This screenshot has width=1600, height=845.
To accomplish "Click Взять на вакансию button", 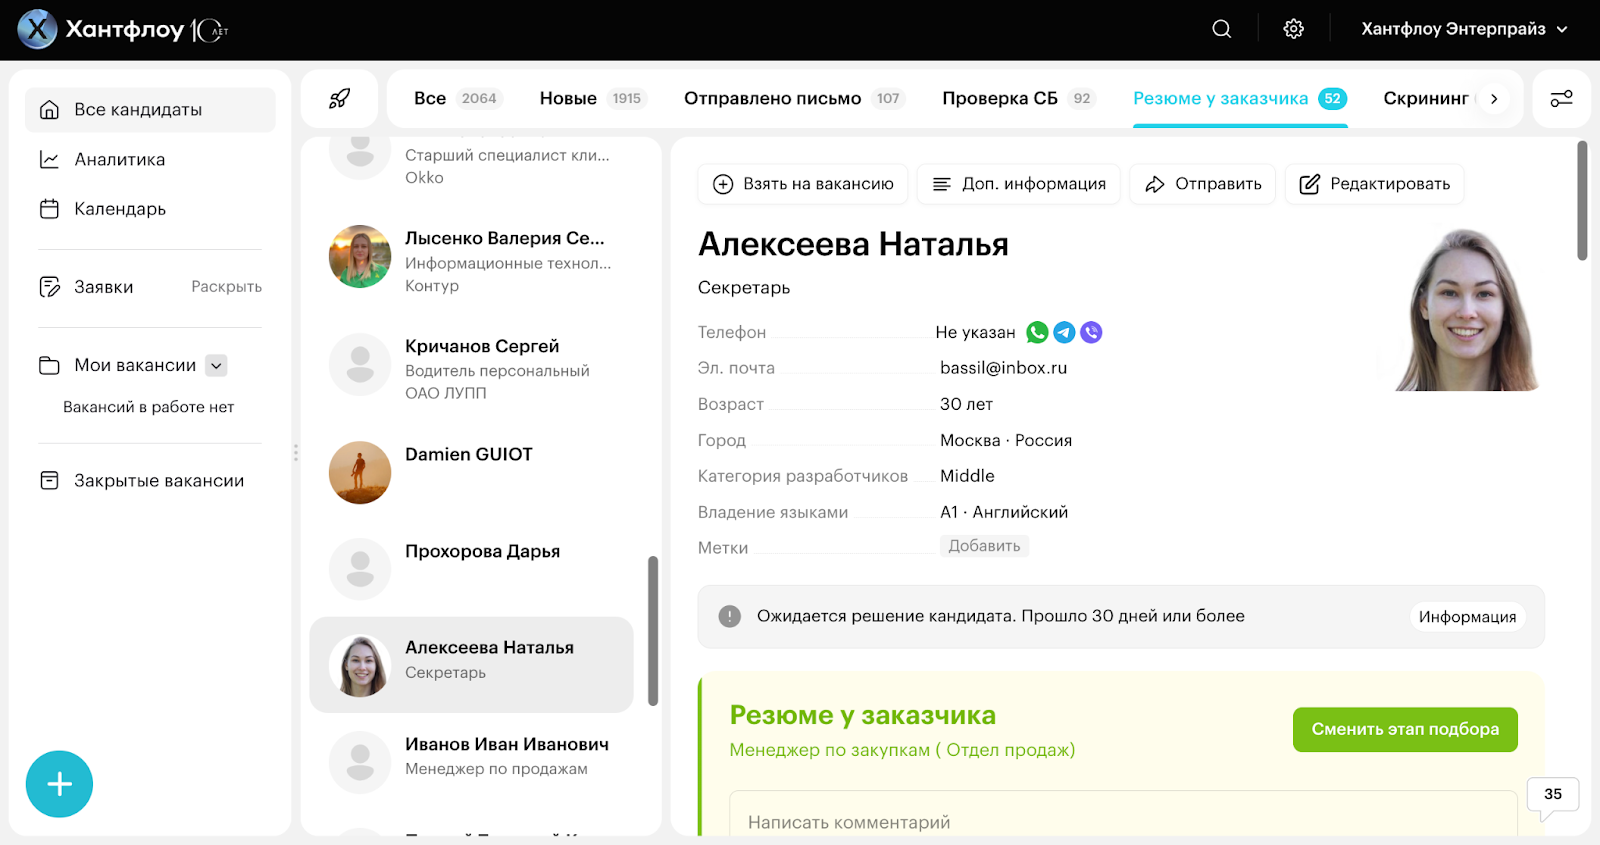I will pyautogui.click(x=803, y=184).
